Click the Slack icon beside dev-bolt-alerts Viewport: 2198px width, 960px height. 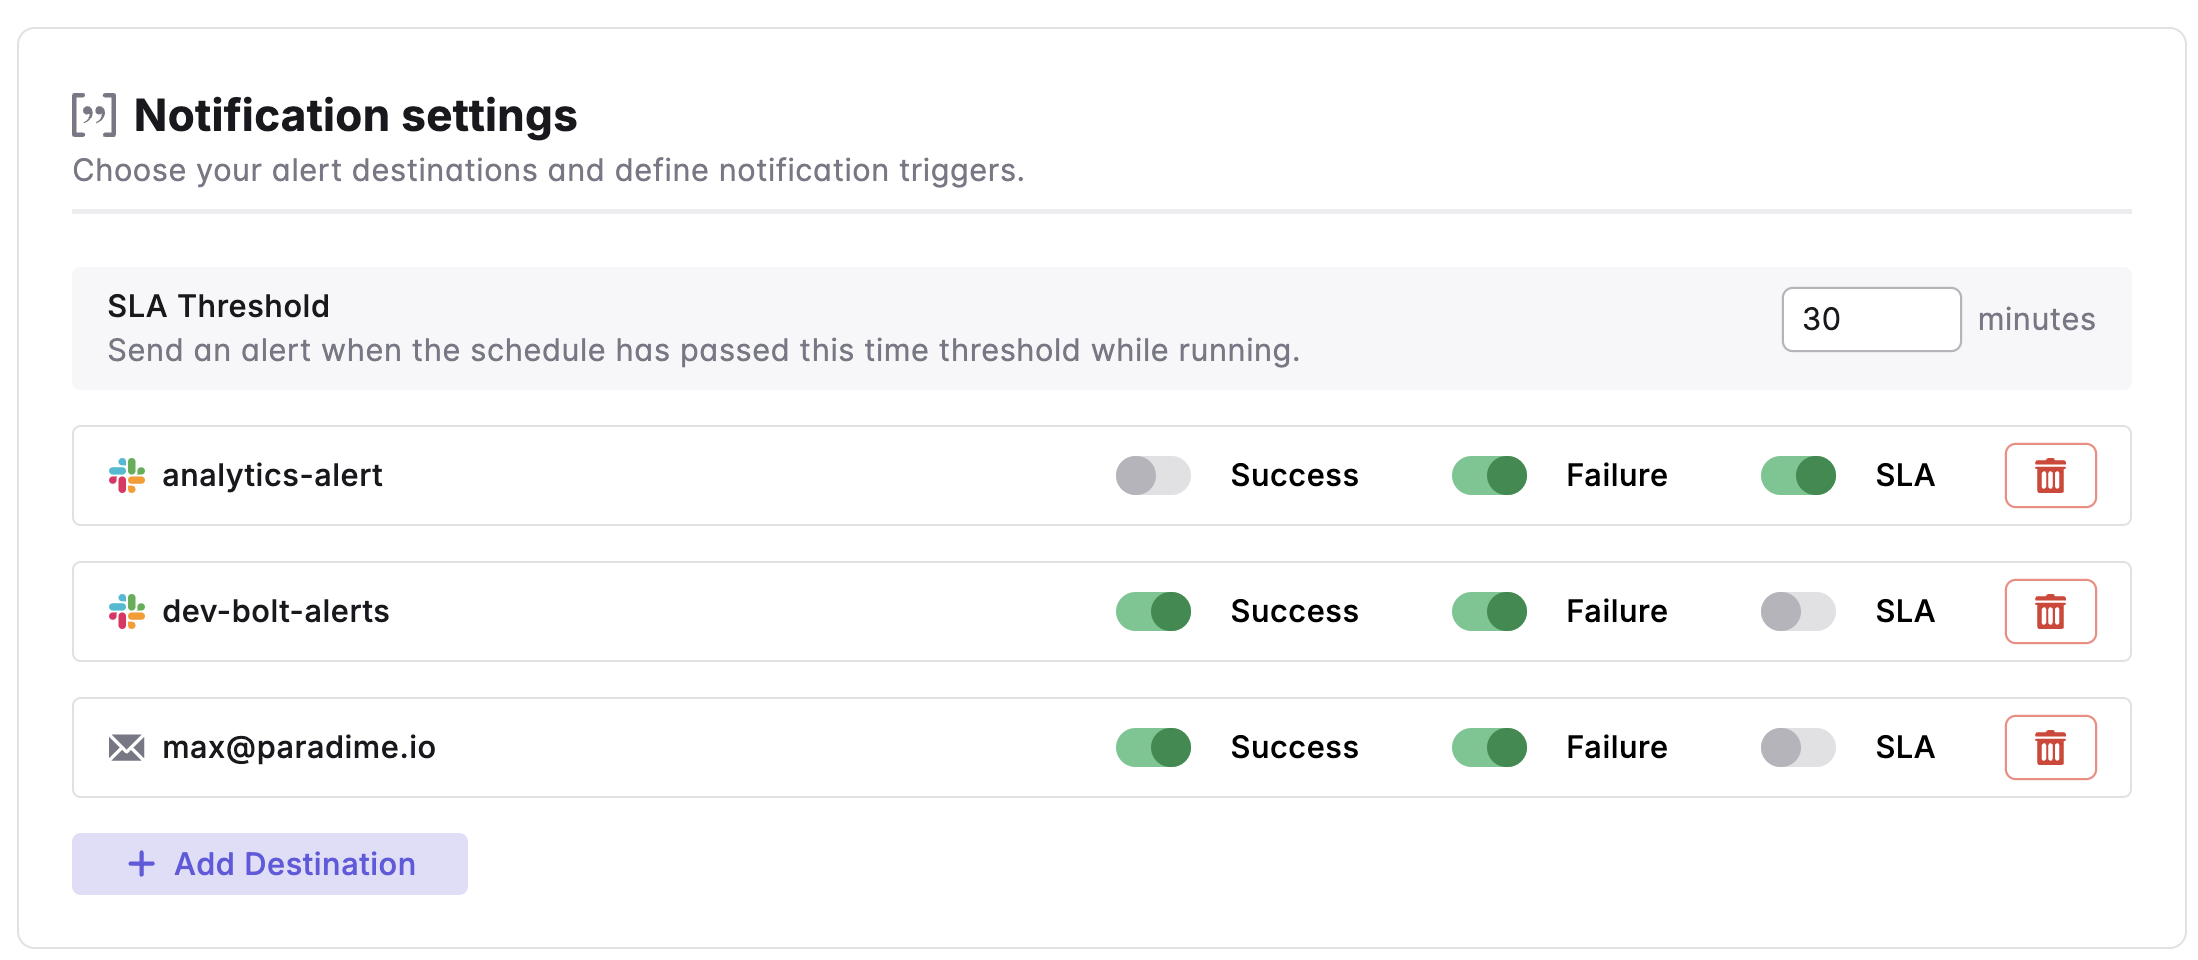tap(127, 612)
